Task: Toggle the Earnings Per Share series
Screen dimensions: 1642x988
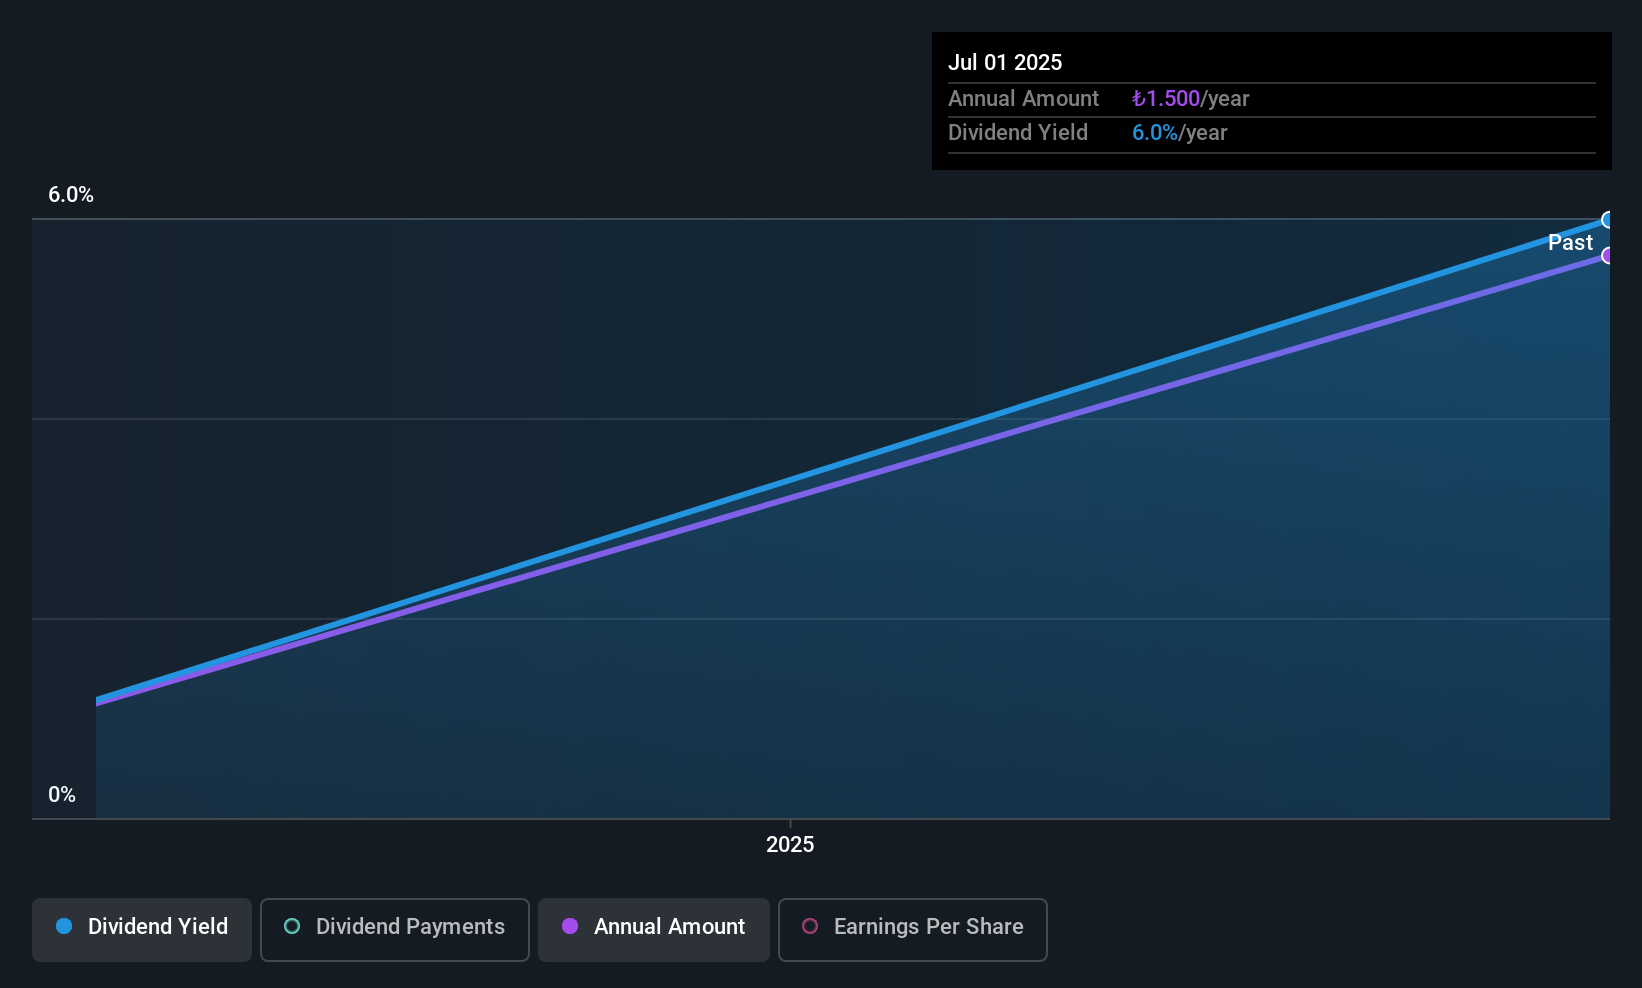Action: pos(913,929)
